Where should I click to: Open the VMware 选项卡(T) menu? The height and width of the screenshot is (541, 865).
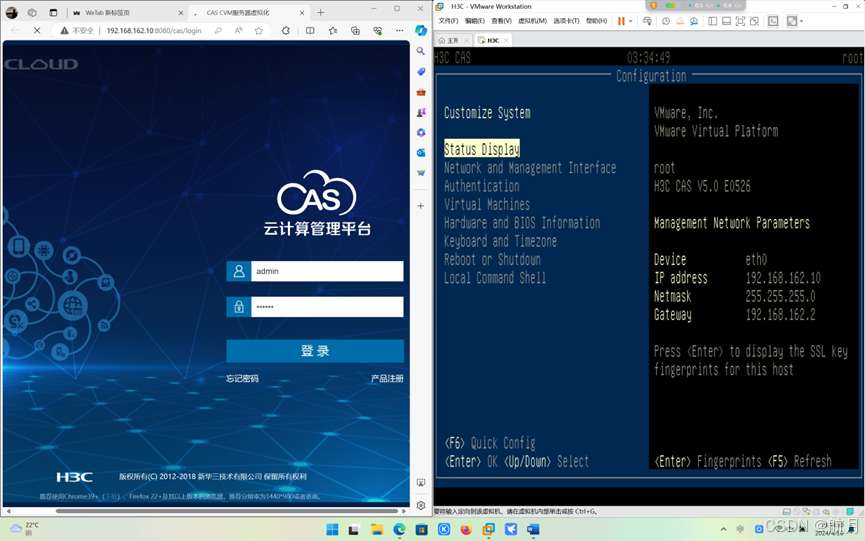566,21
